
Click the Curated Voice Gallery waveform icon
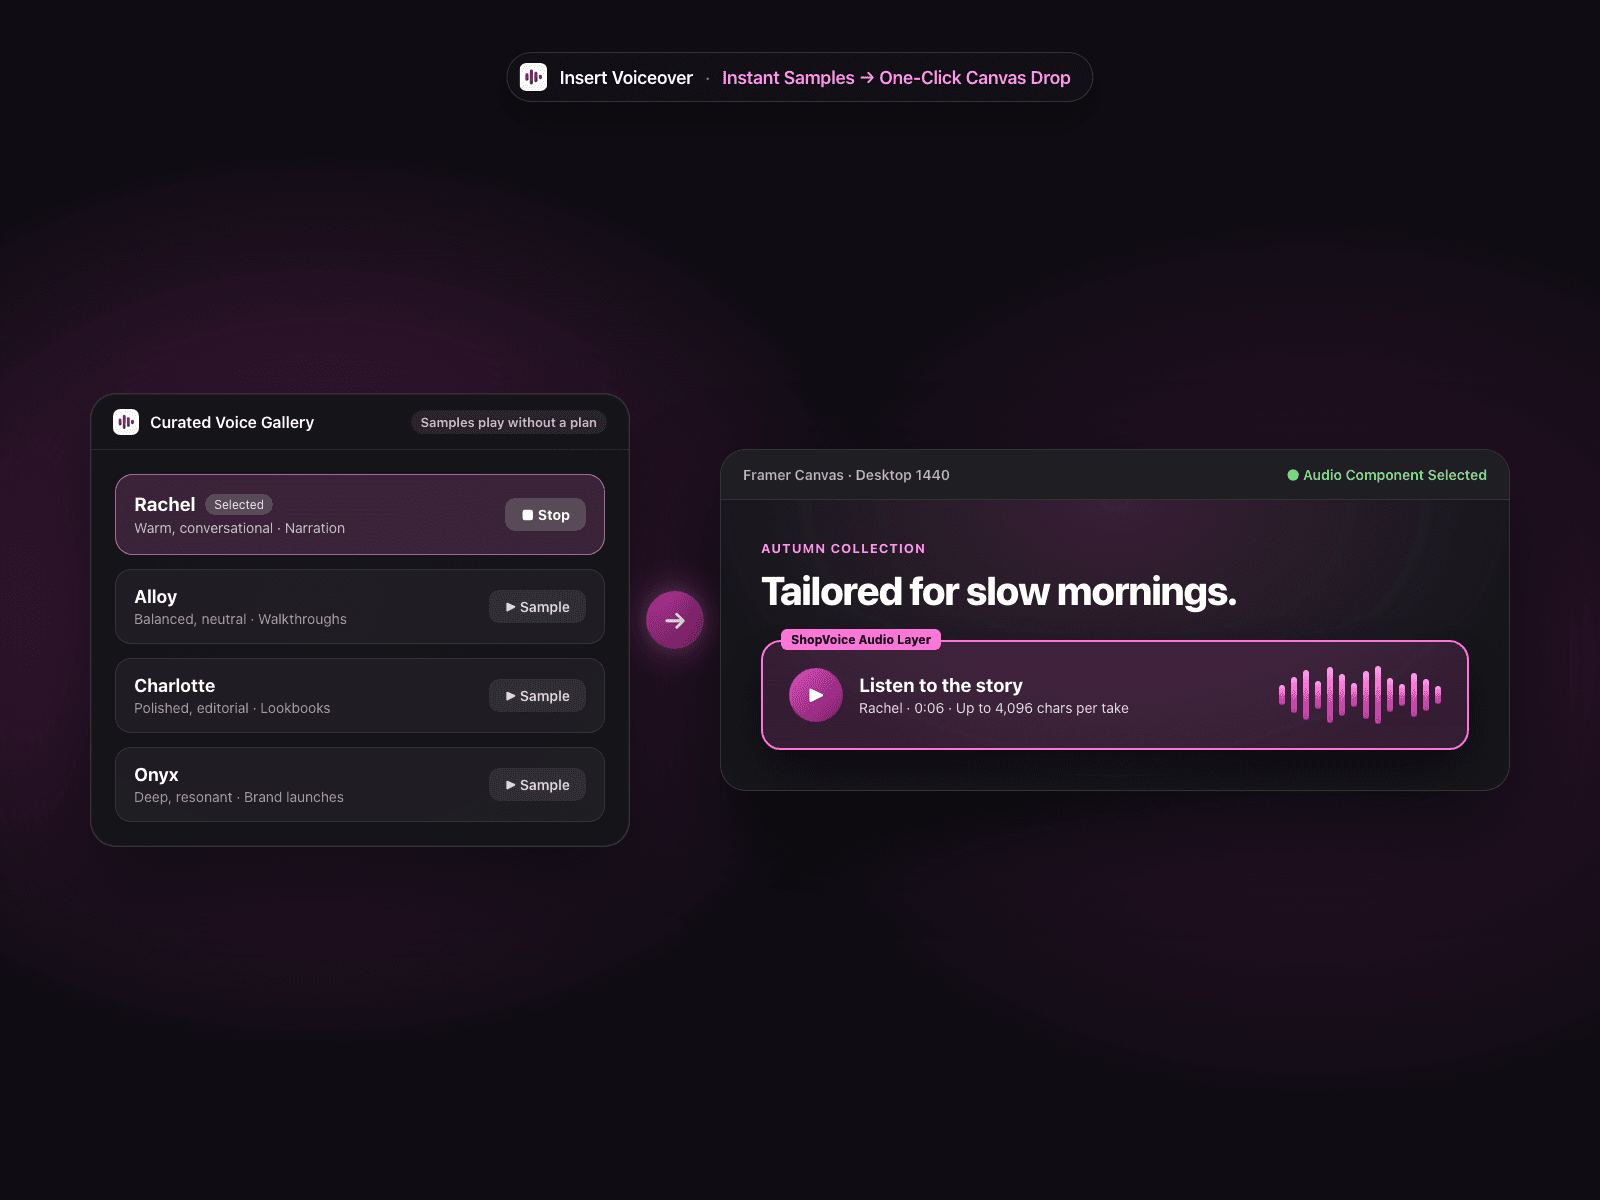[126, 422]
